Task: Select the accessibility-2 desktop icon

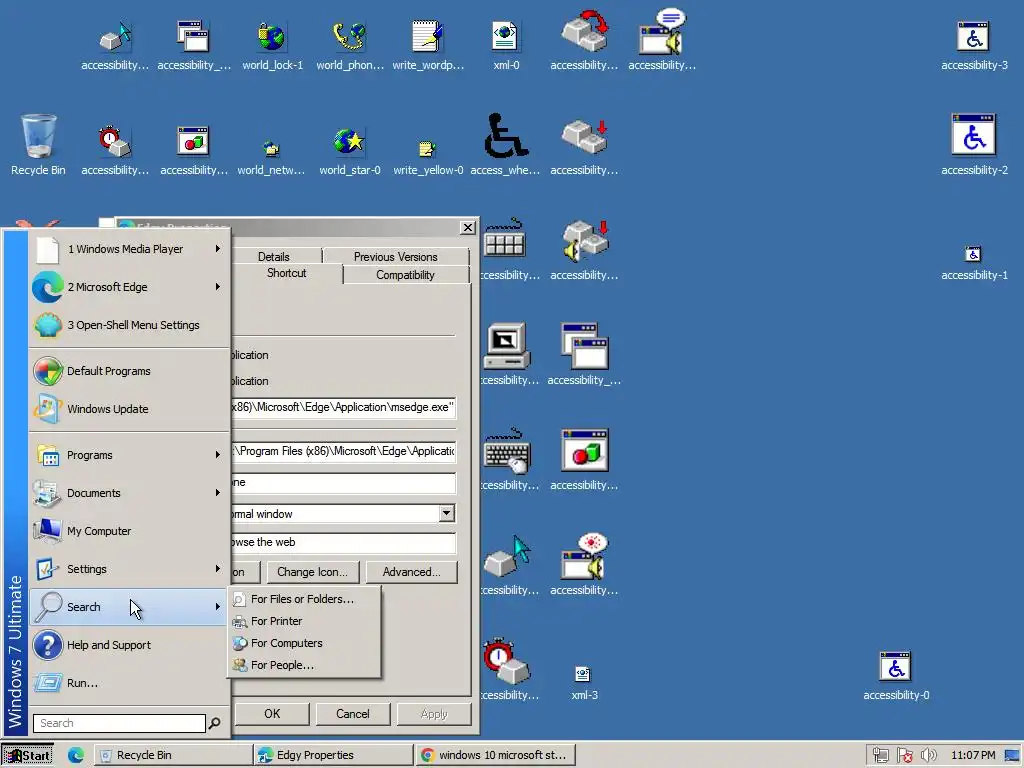Action: coord(974,145)
